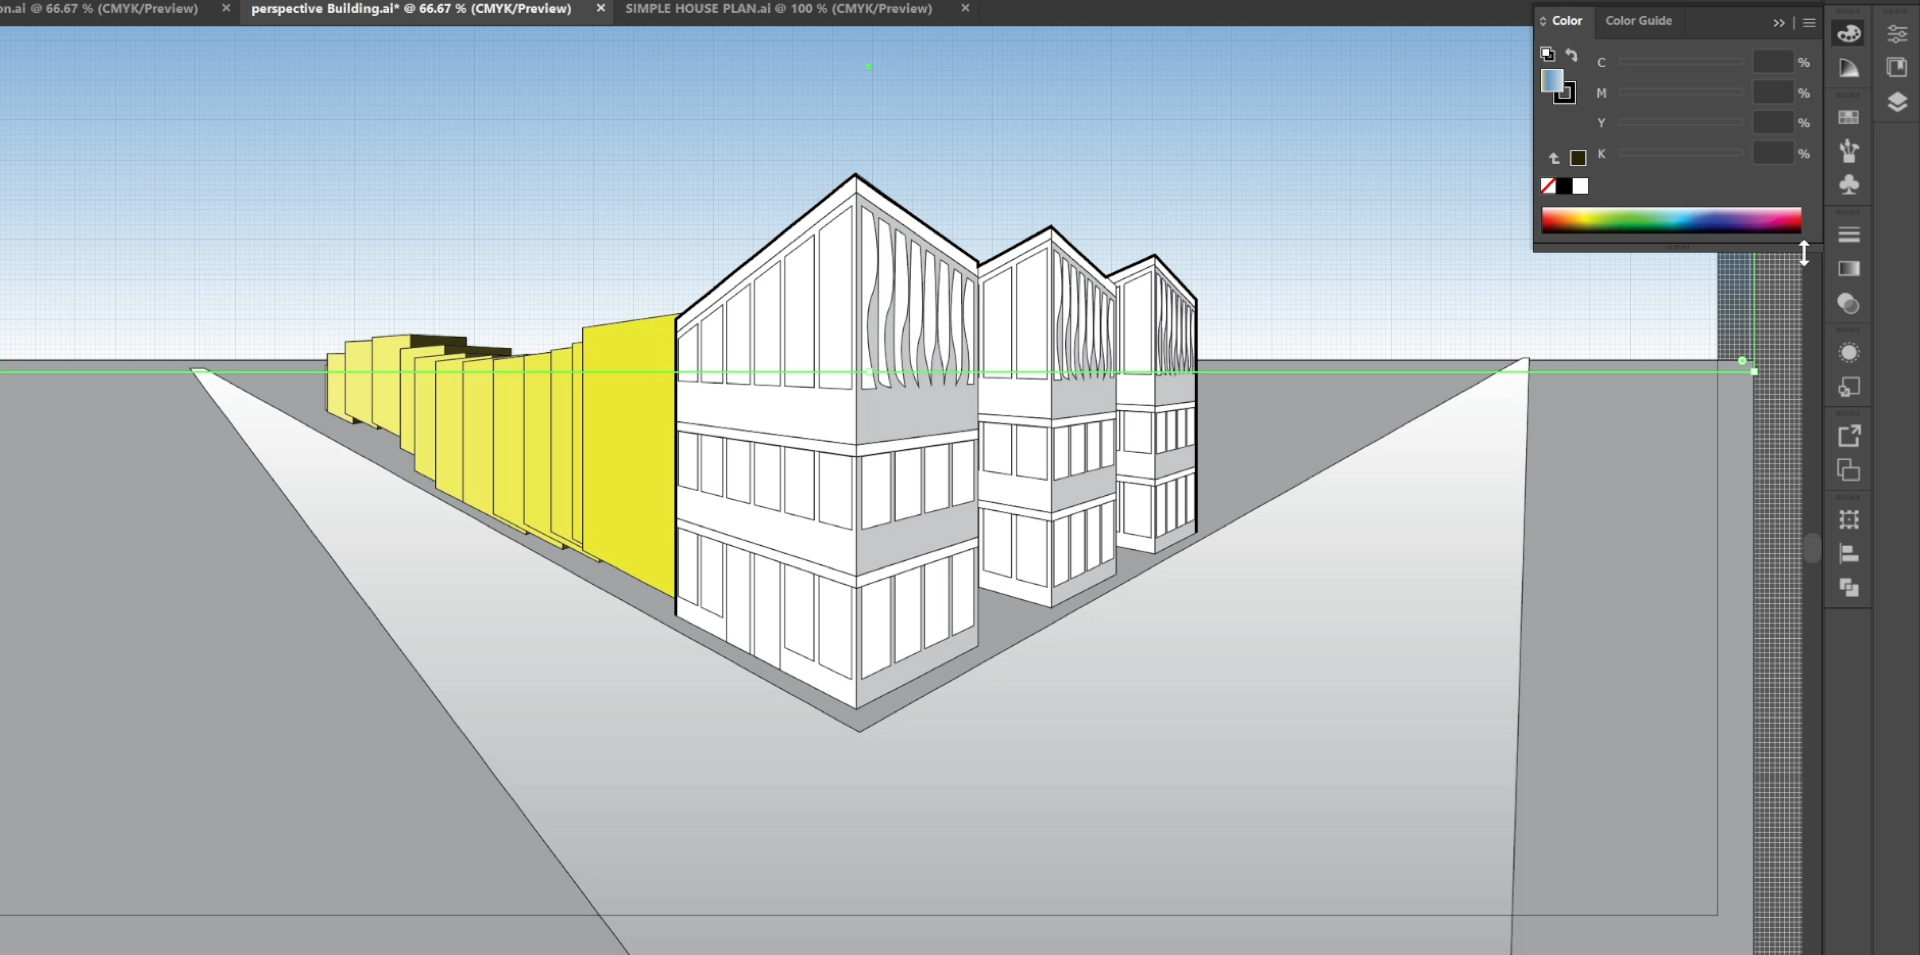The image size is (1920, 955).
Task: Pick a color from the spectrum bar
Action: pyautogui.click(x=1670, y=220)
